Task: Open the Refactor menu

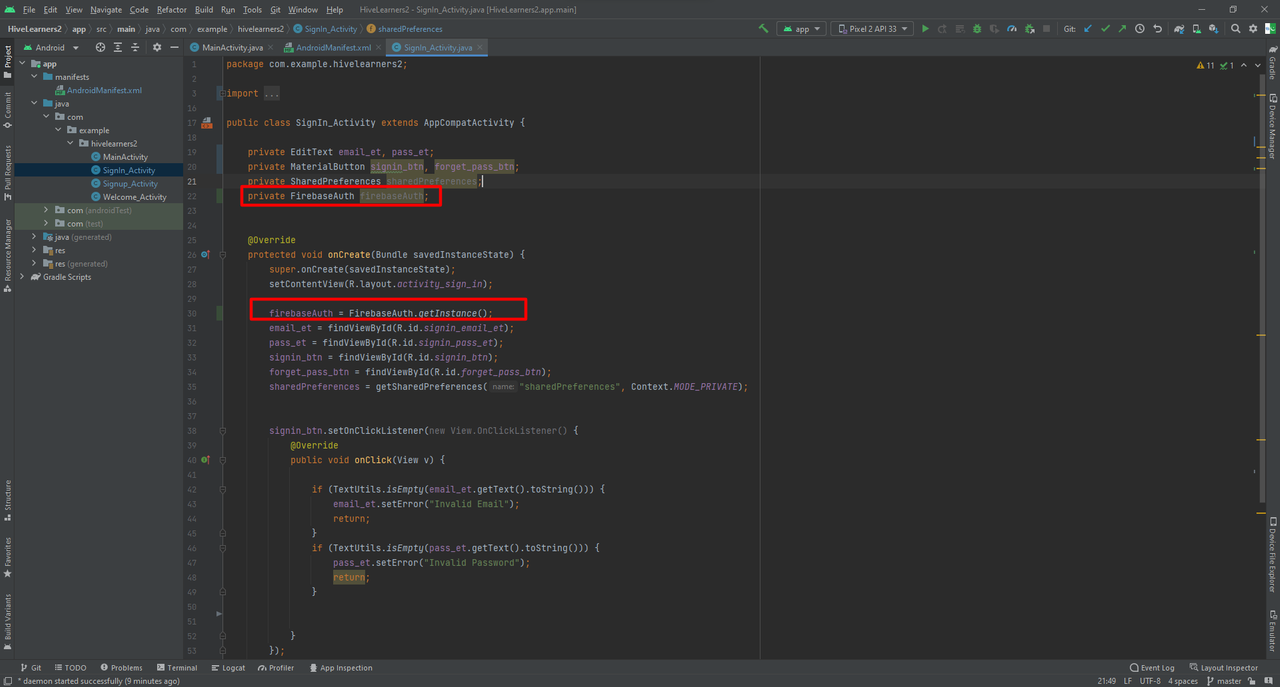Action: click(x=172, y=9)
